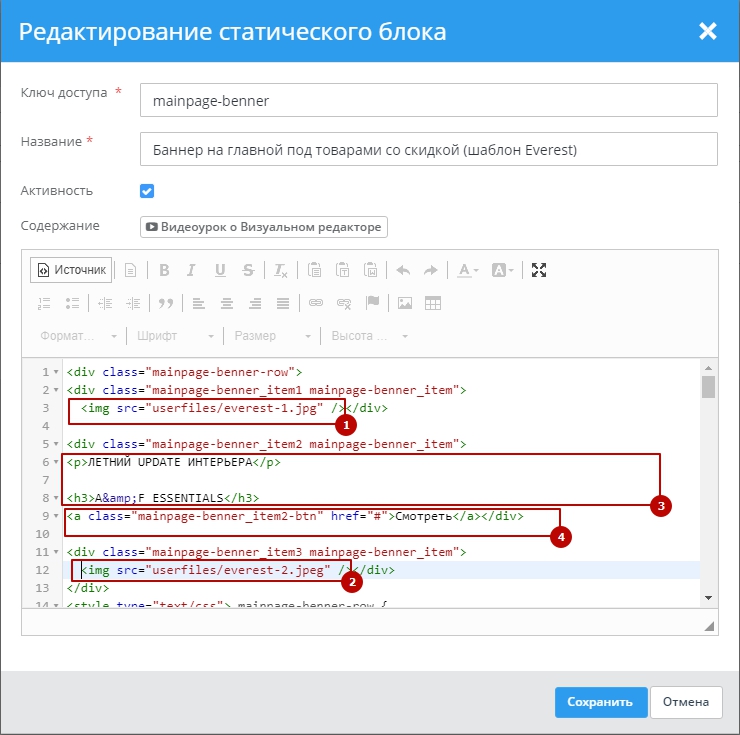The width and height of the screenshot is (740, 735).
Task: Click the insert image icon
Action: [x=405, y=302]
